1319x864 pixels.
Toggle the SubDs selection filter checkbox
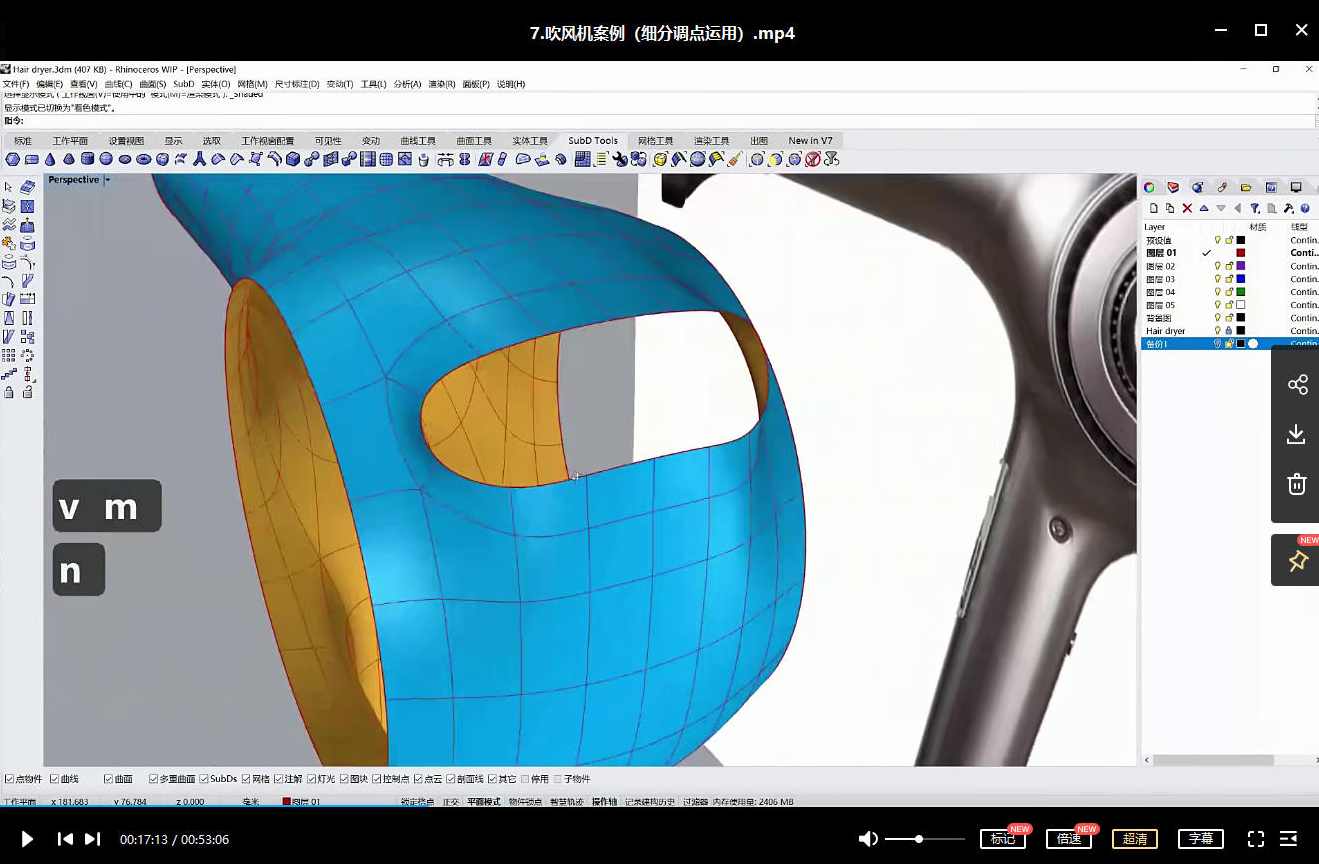[204, 779]
